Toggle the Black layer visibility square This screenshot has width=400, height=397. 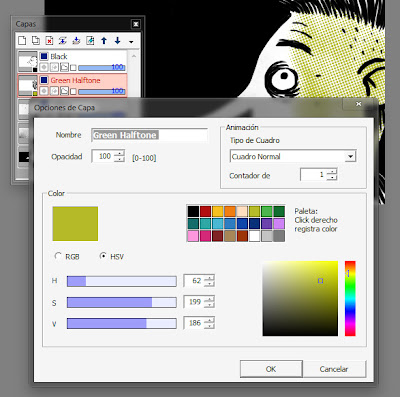pyautogui.click(x=44, y=56)
